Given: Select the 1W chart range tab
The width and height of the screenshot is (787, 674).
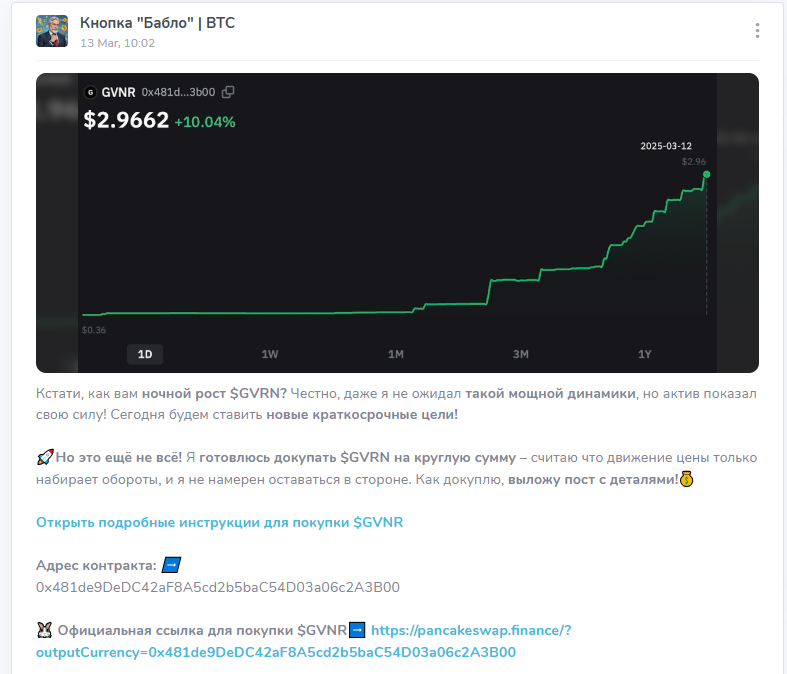Looking at the screenshot, I should tap(270, 354).
